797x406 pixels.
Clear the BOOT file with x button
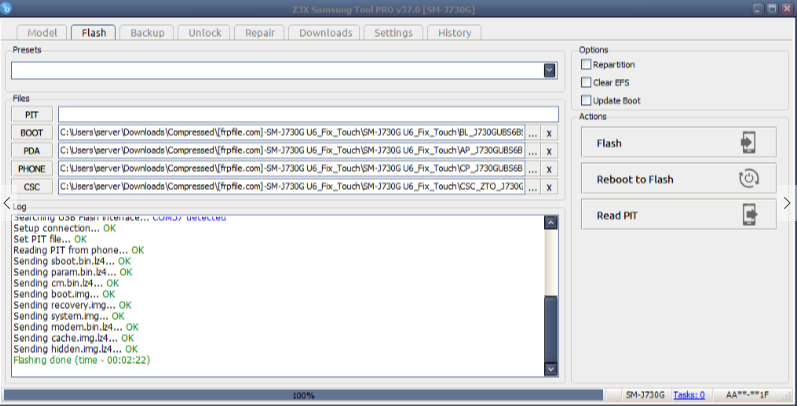pyautogui.click(x=549, y=133)
